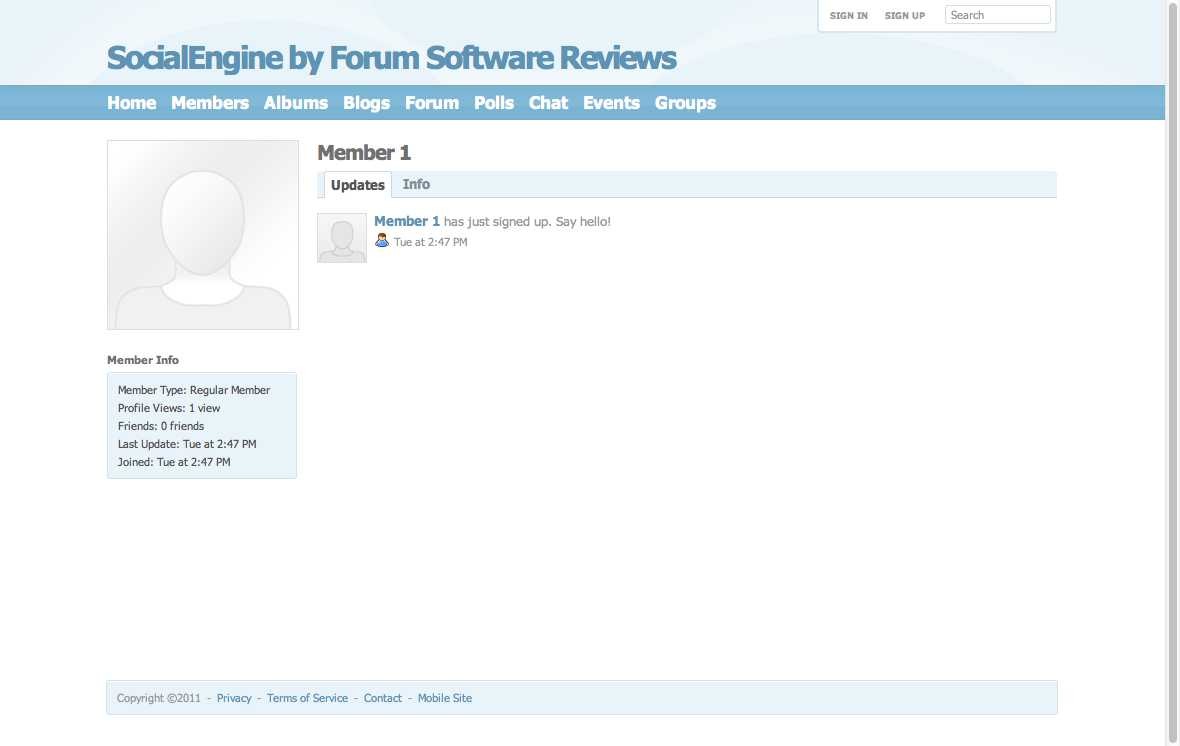Switch to the Info tab
The width and height of the screenshot is (1180, 746).
416,184
